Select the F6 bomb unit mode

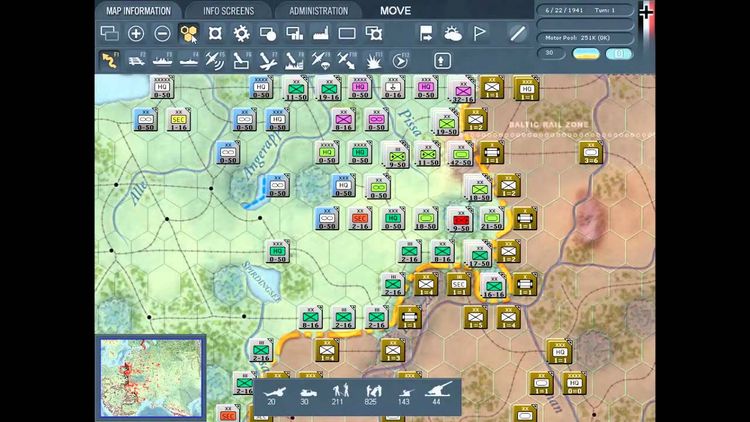click(242, 61)
